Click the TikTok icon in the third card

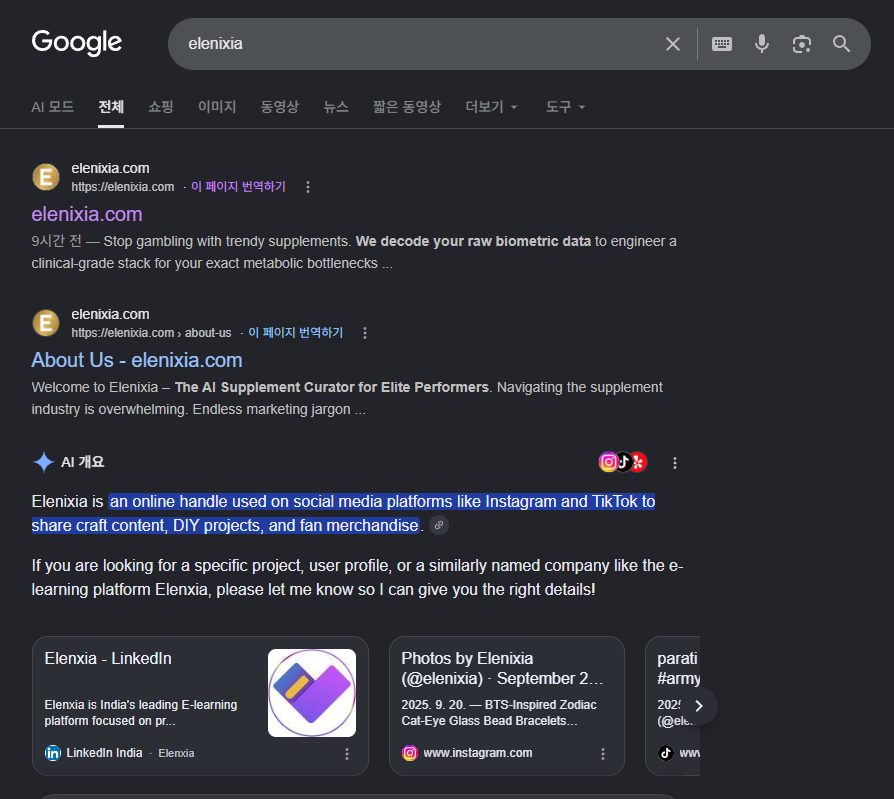click(666, 753)
